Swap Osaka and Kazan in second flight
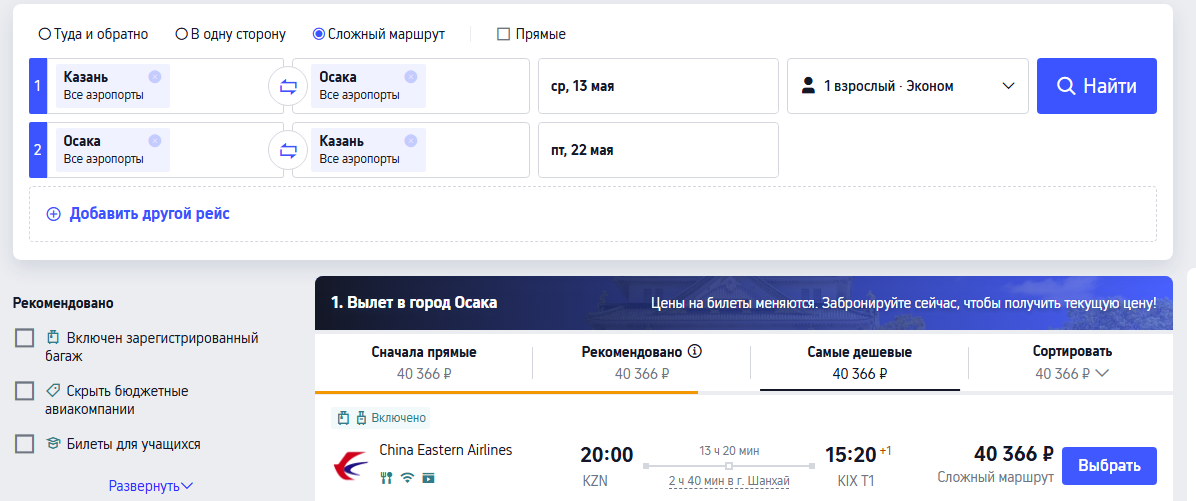1196x501 pixels. click(x=288, y=150)
